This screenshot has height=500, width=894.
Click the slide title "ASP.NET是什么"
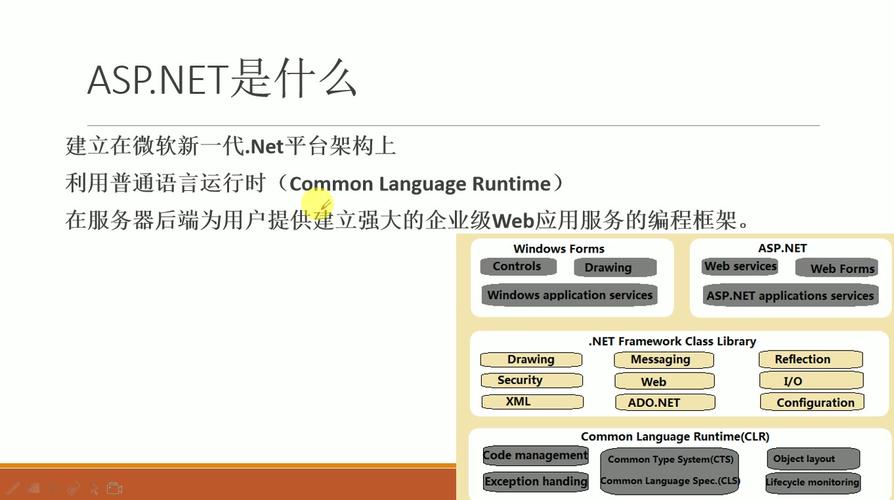coord(222,79)
